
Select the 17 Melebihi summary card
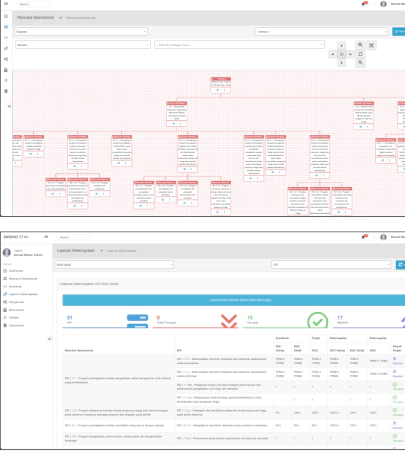(369, 321)
